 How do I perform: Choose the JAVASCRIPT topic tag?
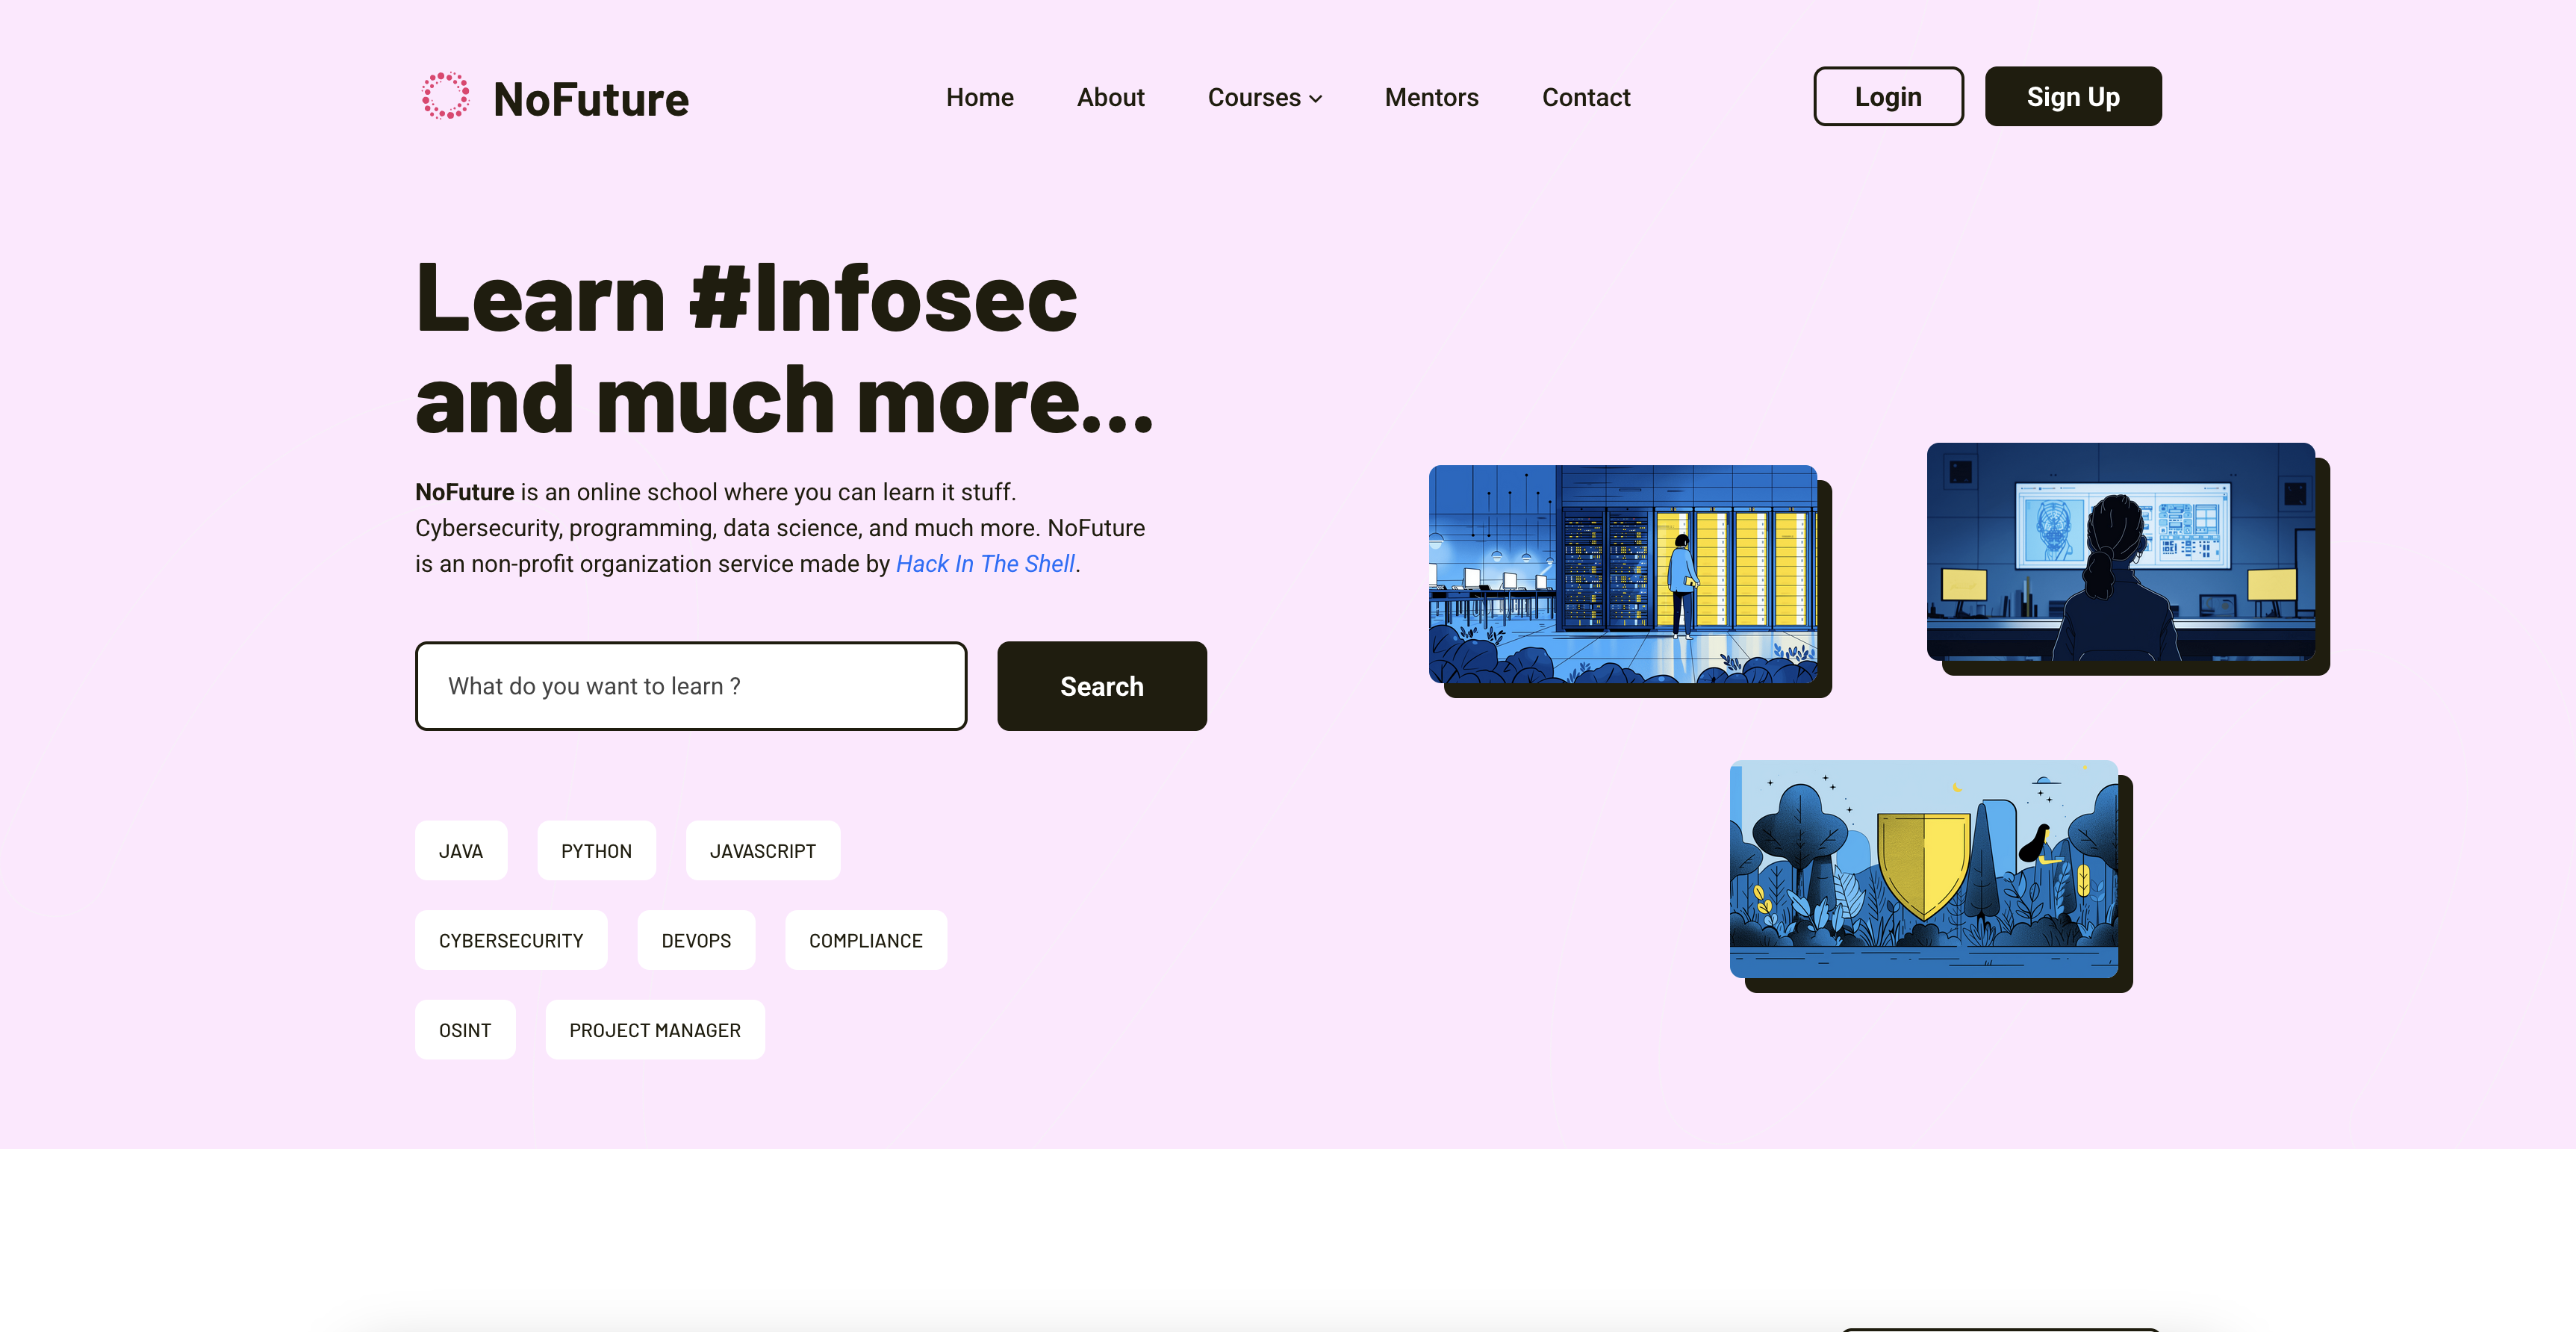763,851
